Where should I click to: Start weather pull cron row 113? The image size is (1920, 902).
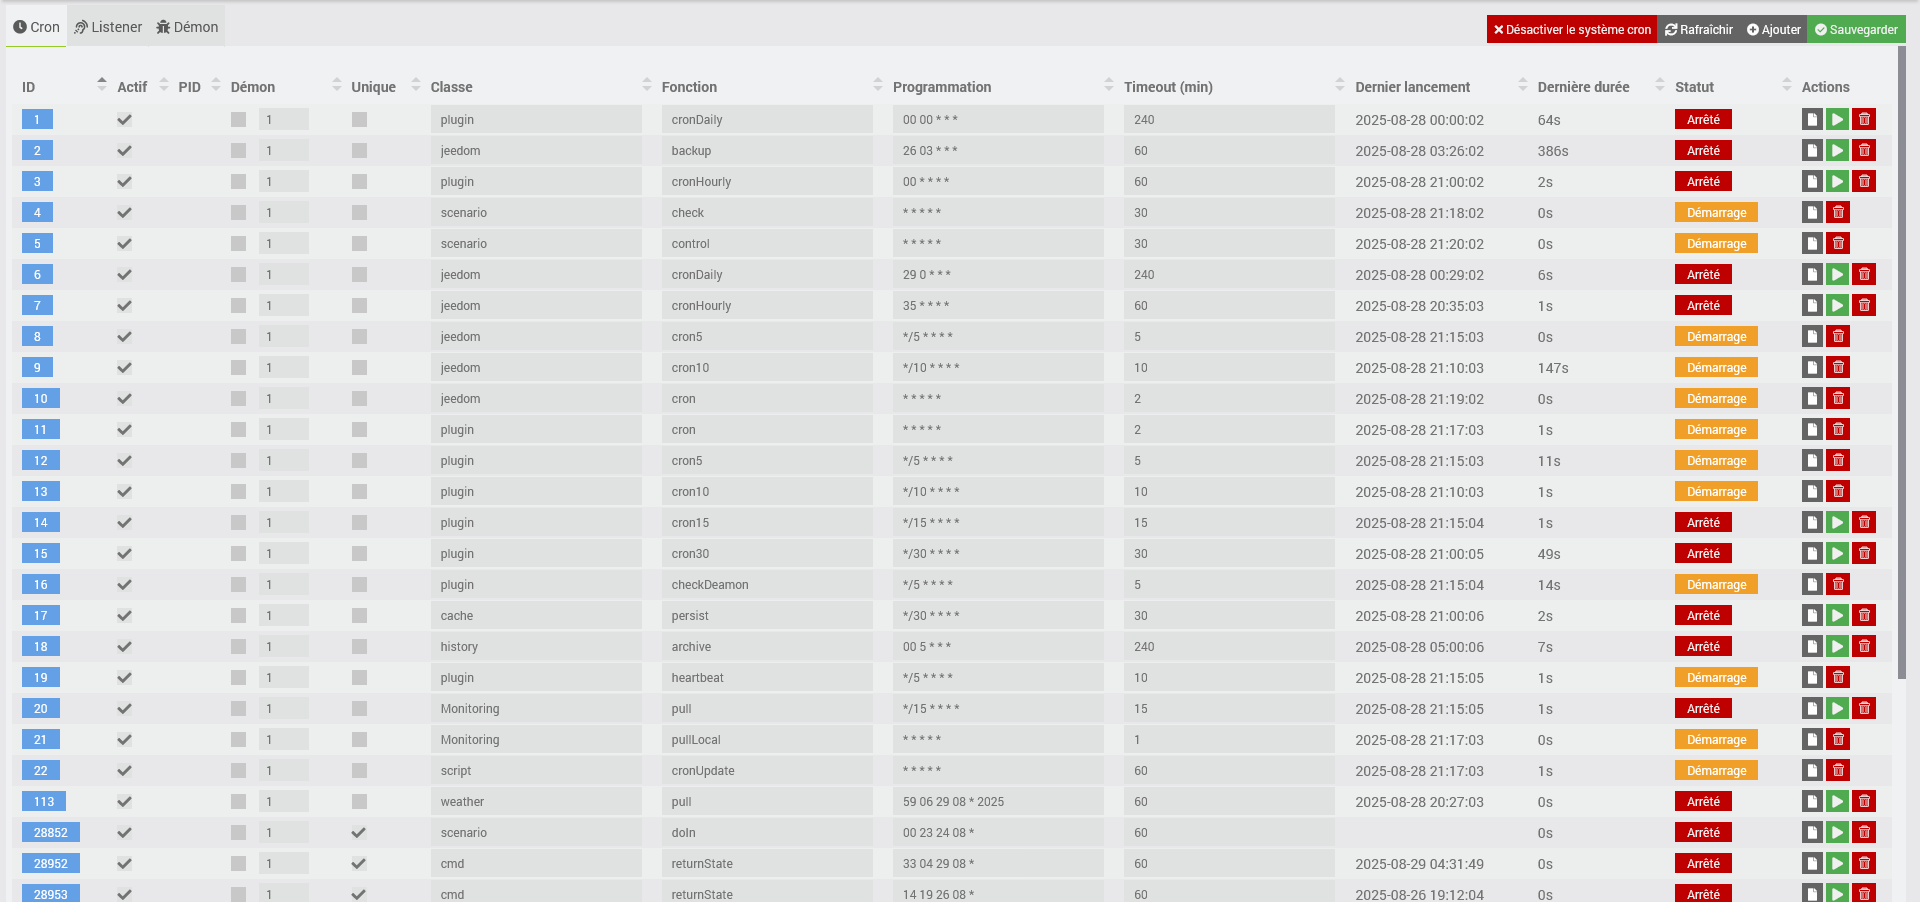tap(1838, 802)
